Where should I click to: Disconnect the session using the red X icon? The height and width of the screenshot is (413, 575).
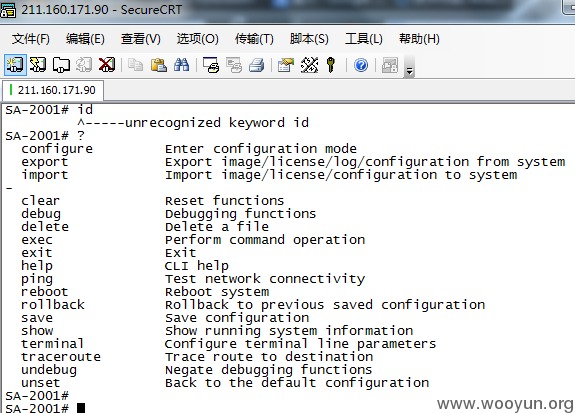107,65
